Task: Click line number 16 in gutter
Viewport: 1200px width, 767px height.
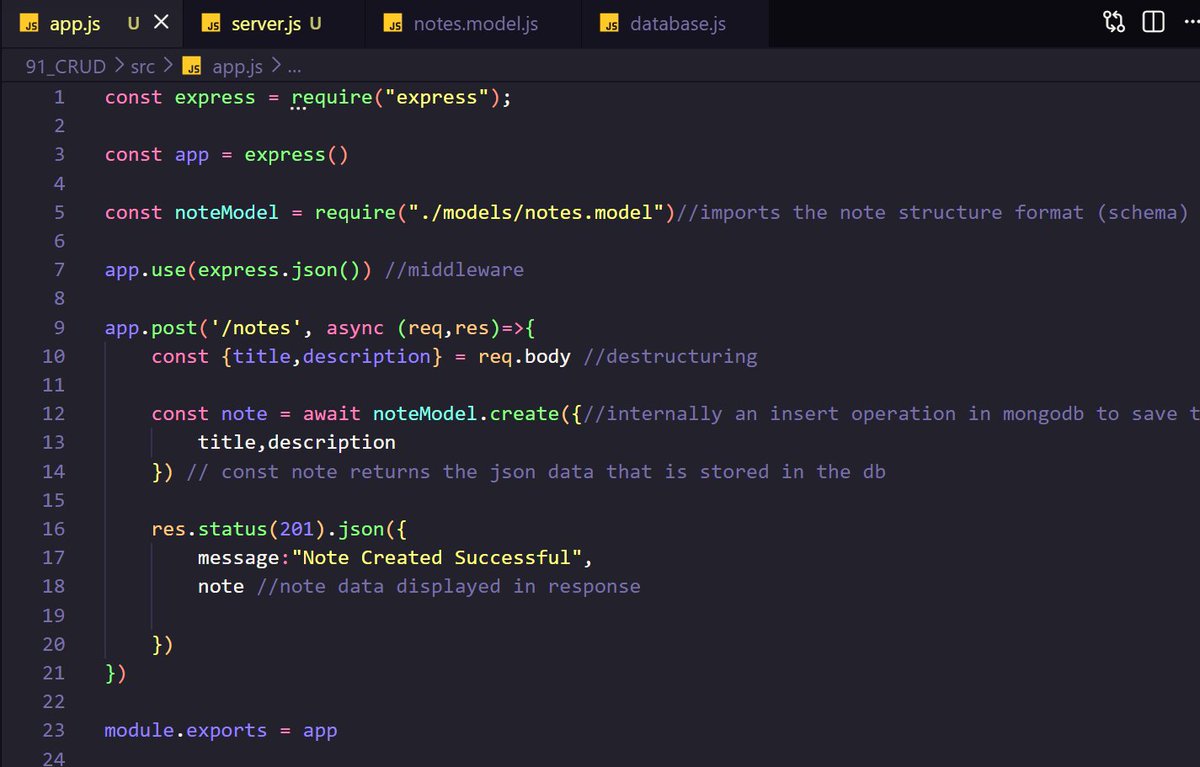Action: [53, 529]
